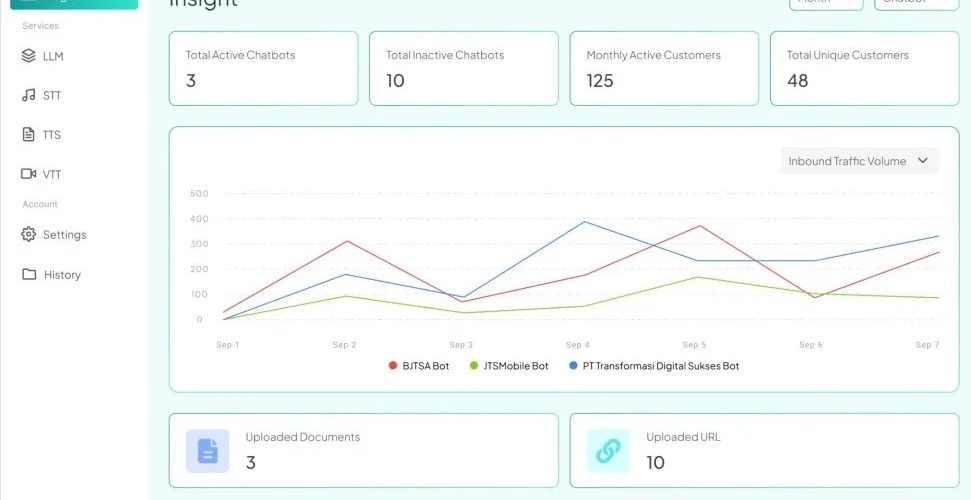The width and height of the screenshot is (971, 500).
Task: Click the Monthly Active Customers card
Action: [664, 68]
